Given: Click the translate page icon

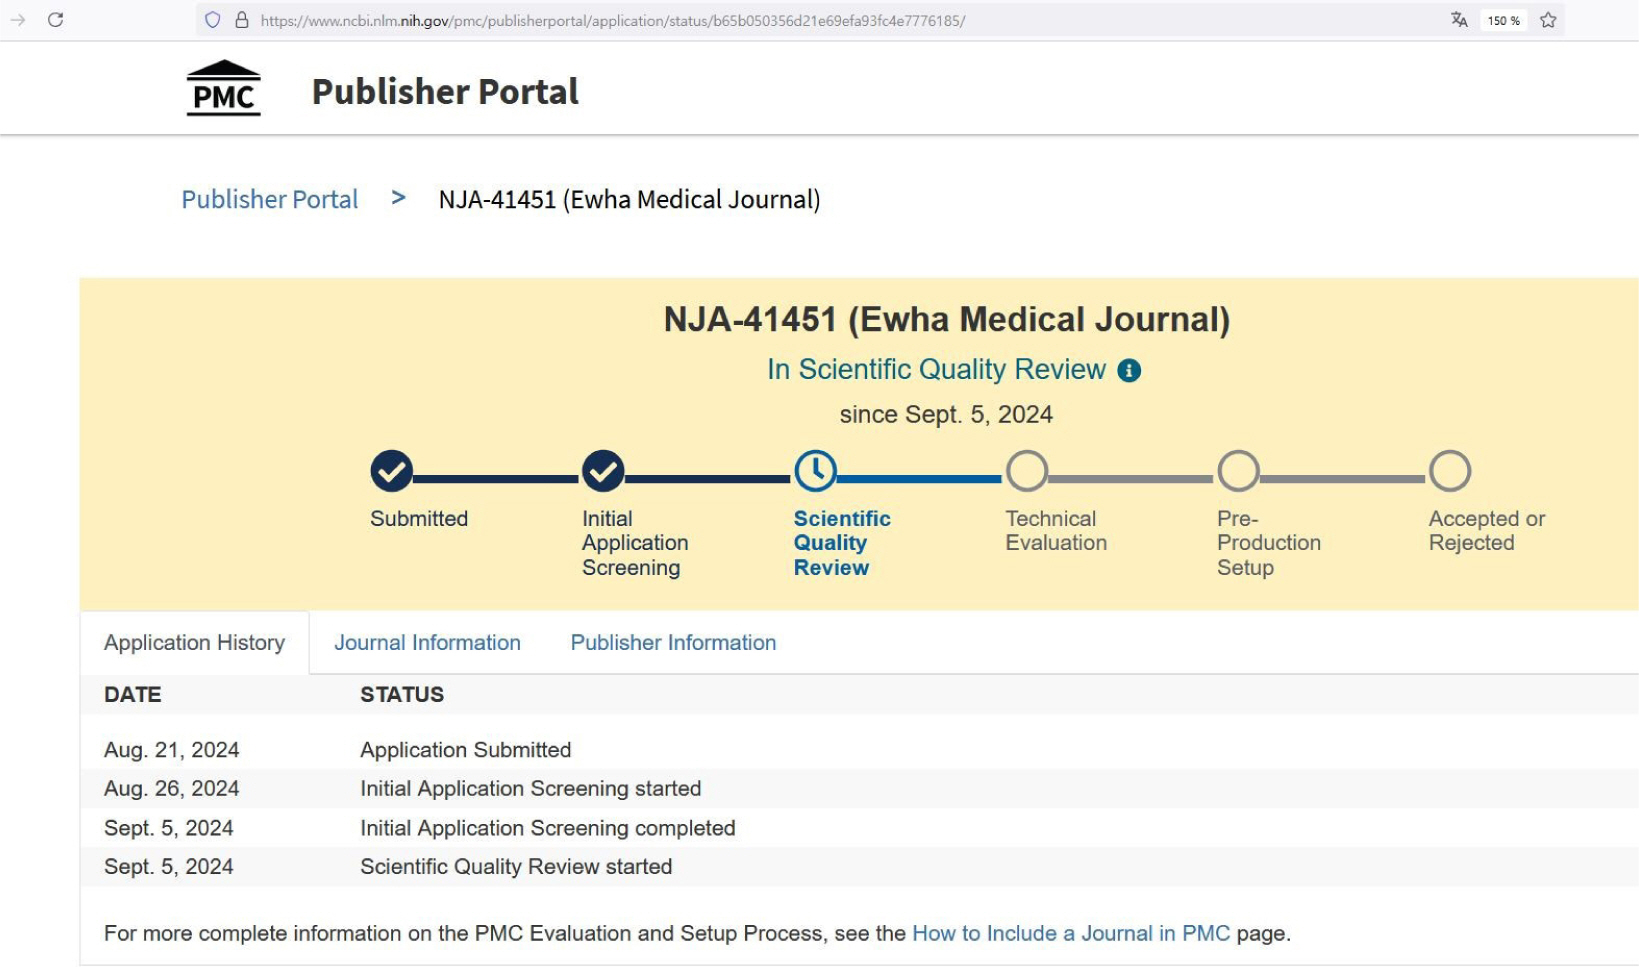Looking at the screenshot, I should (x=1459, y=20).
